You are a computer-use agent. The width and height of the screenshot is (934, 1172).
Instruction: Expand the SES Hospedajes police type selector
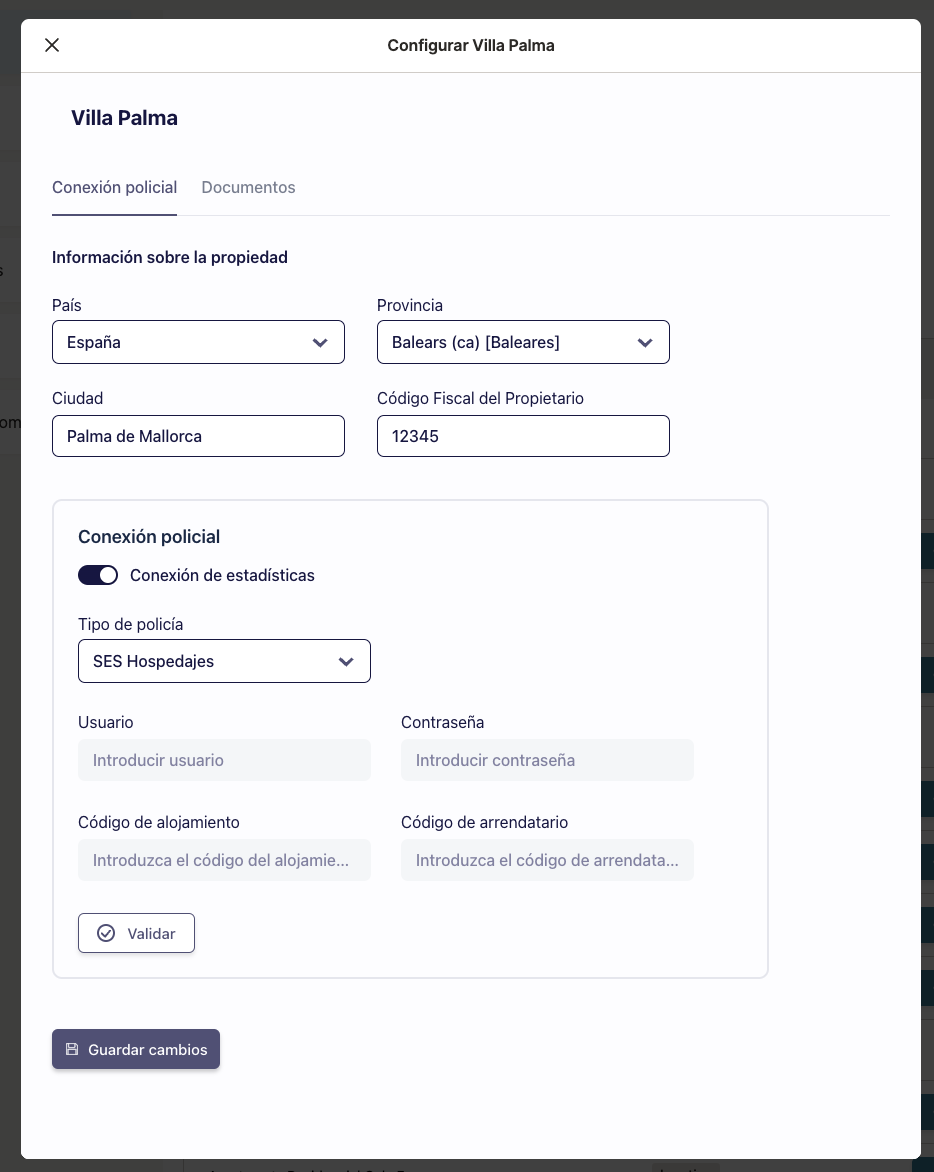(x=224, y=661)
